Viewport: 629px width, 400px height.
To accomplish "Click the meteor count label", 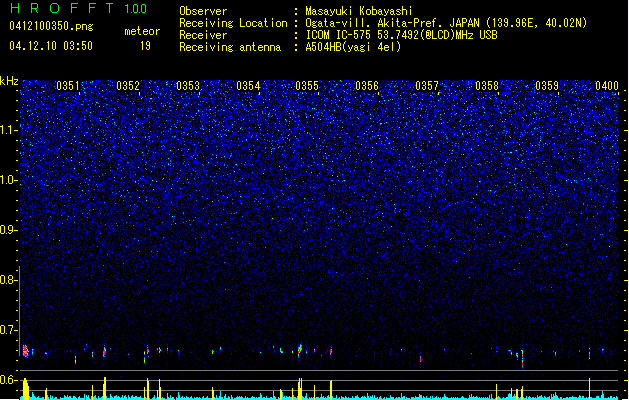I will tap(142, 31).
